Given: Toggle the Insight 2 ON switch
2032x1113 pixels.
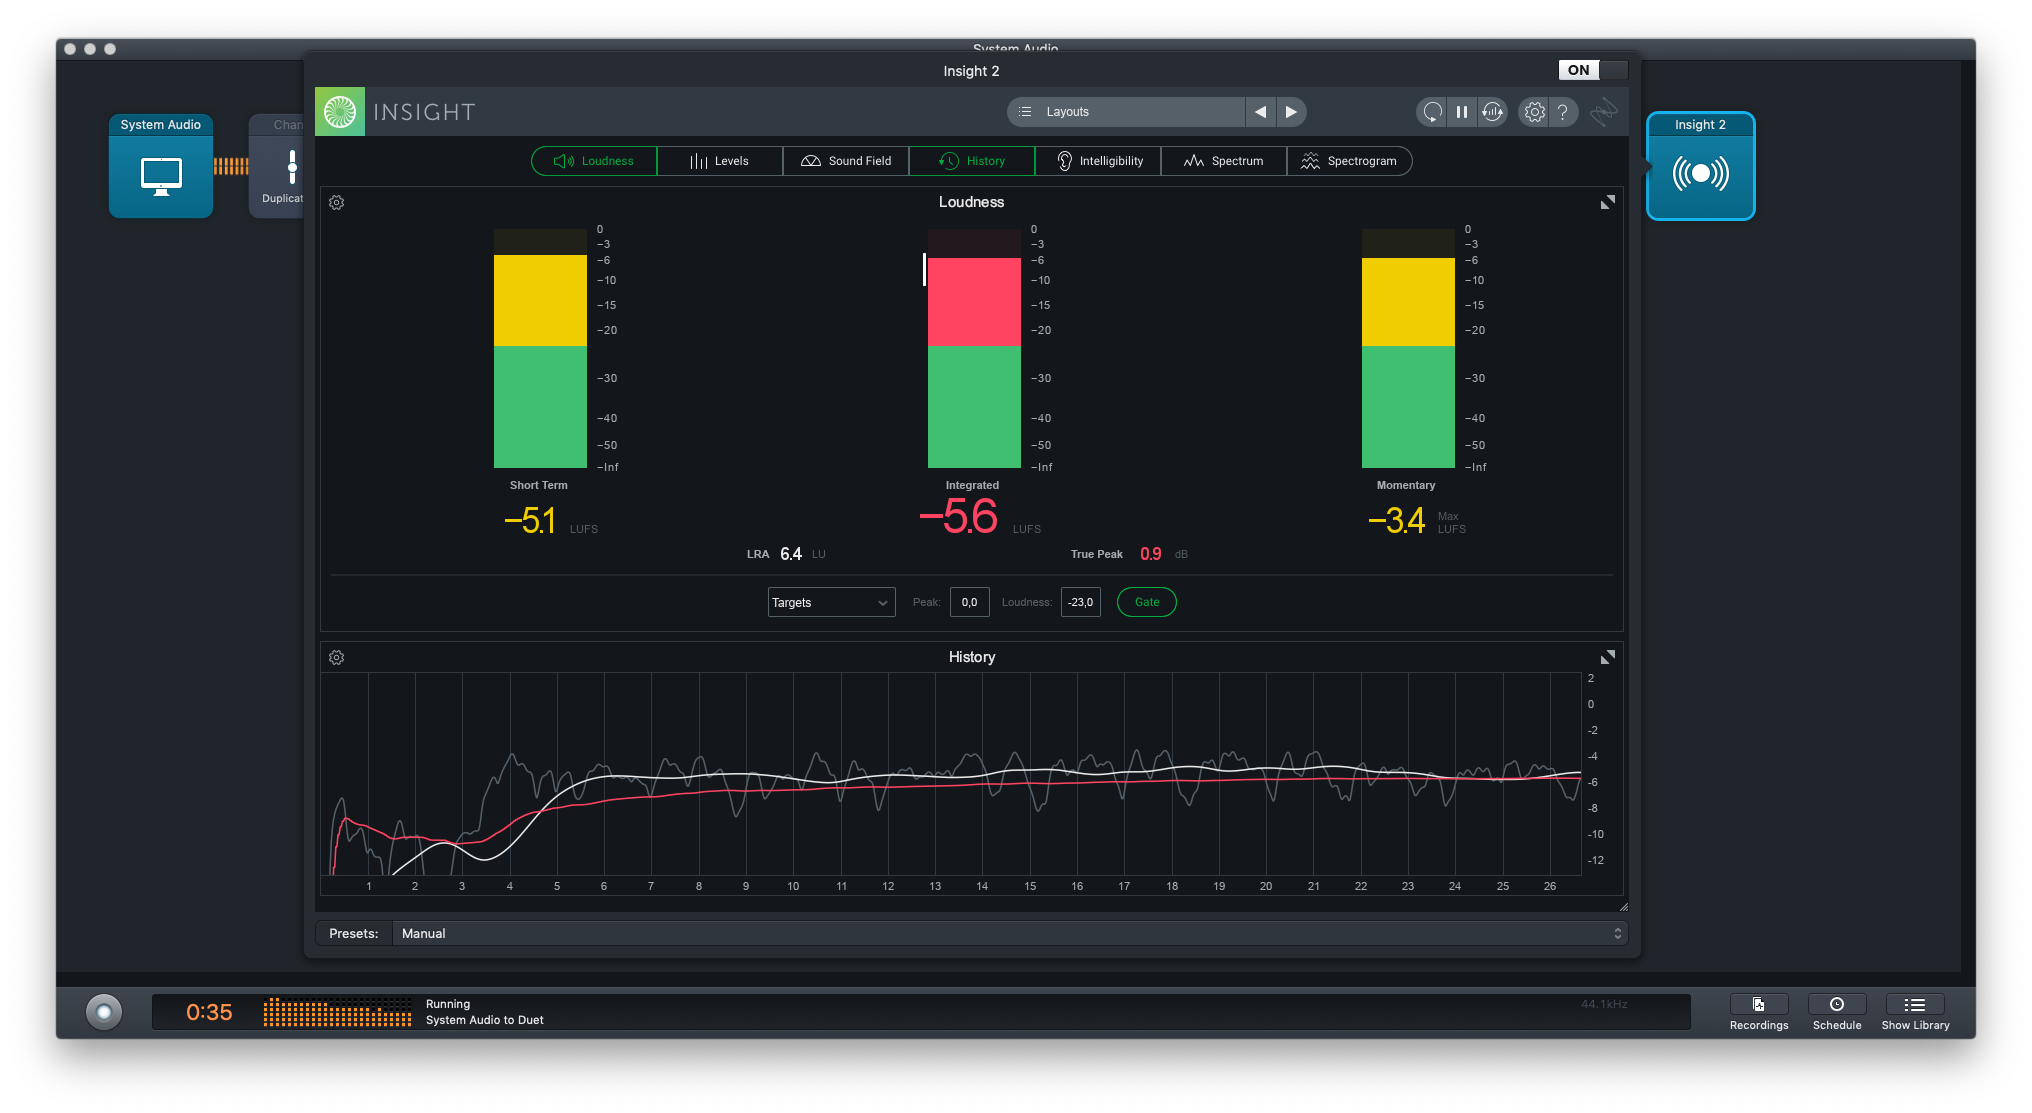Looking at the screenshot, I should click(1592, 70).
